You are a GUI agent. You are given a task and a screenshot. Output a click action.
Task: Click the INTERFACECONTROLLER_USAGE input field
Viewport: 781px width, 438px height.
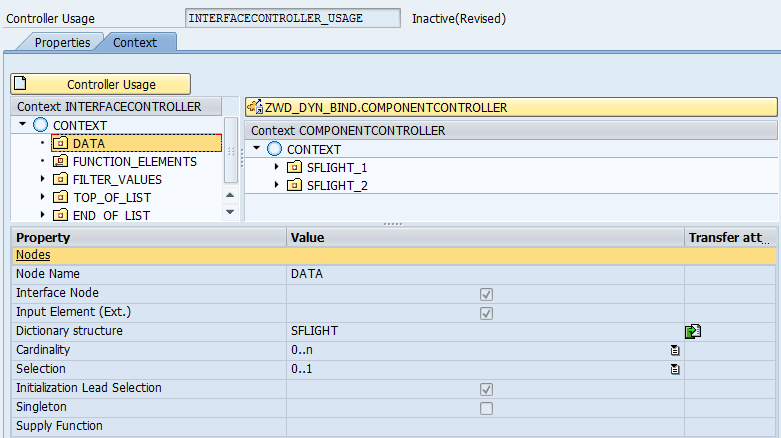pyautogui.click(x=292, y=18)
